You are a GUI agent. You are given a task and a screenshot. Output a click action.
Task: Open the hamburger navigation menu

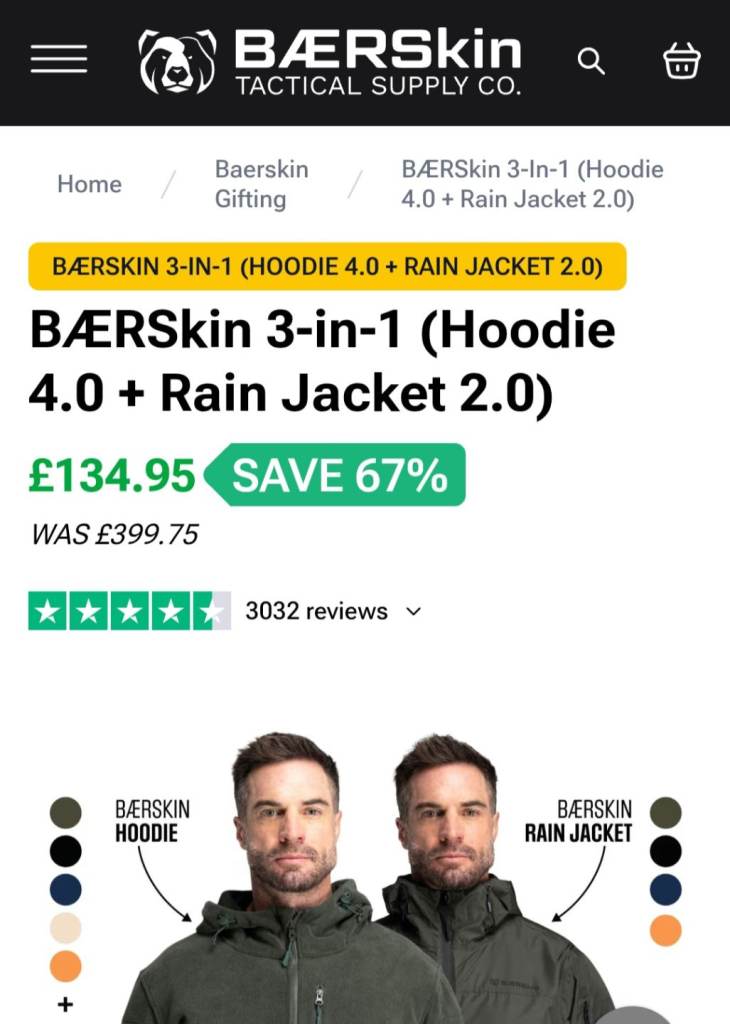(59, 60)
